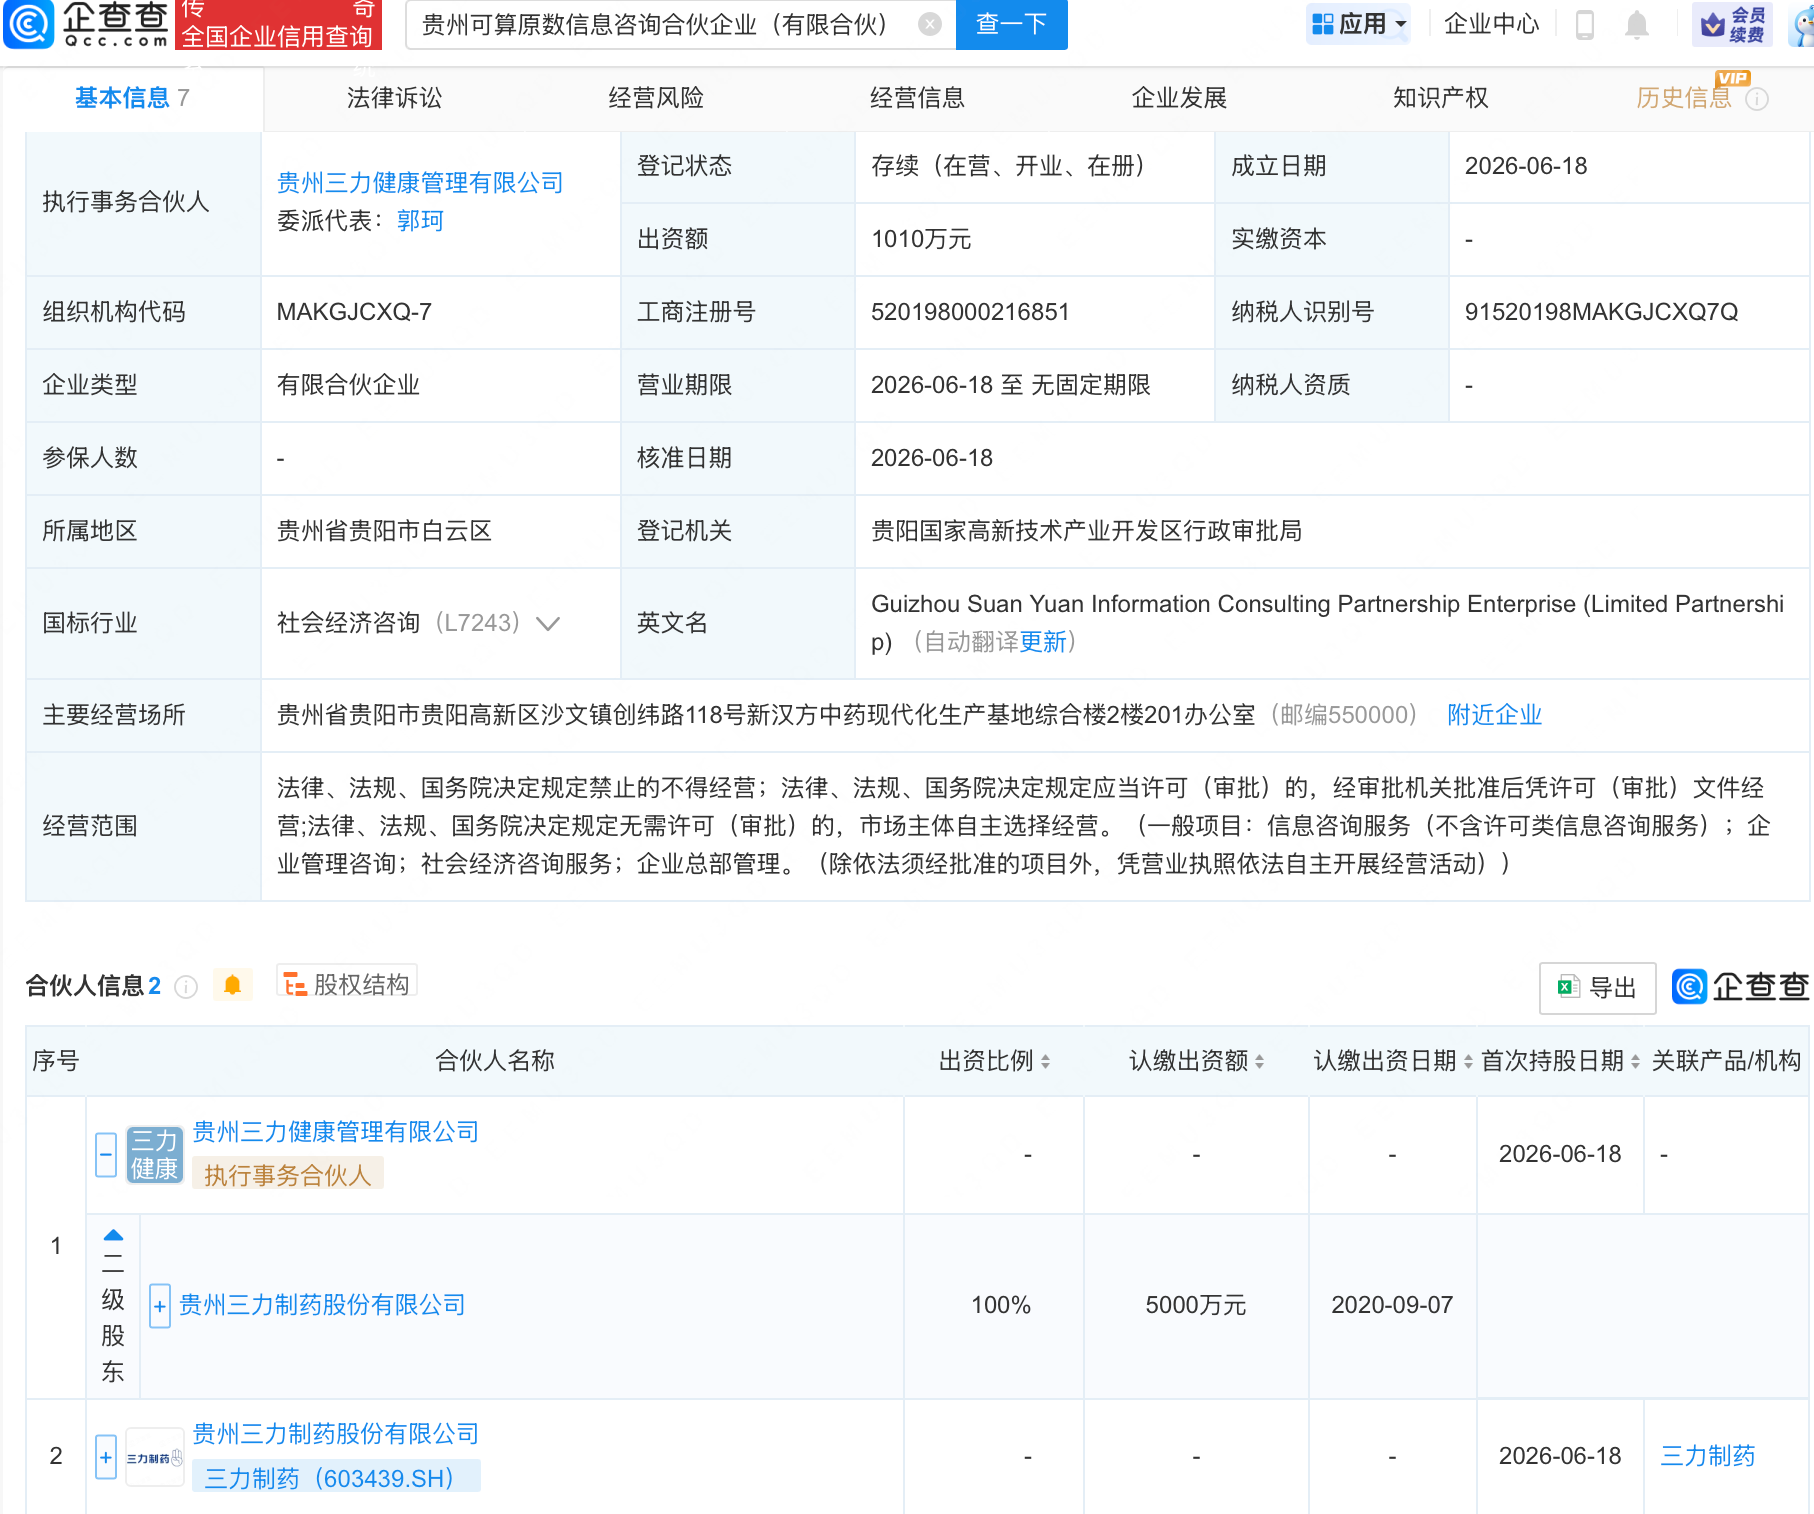Viewport: 1814px width, 1514px height.
Task: Open the notification bell in header
Action: click(x=1637, y=24)
